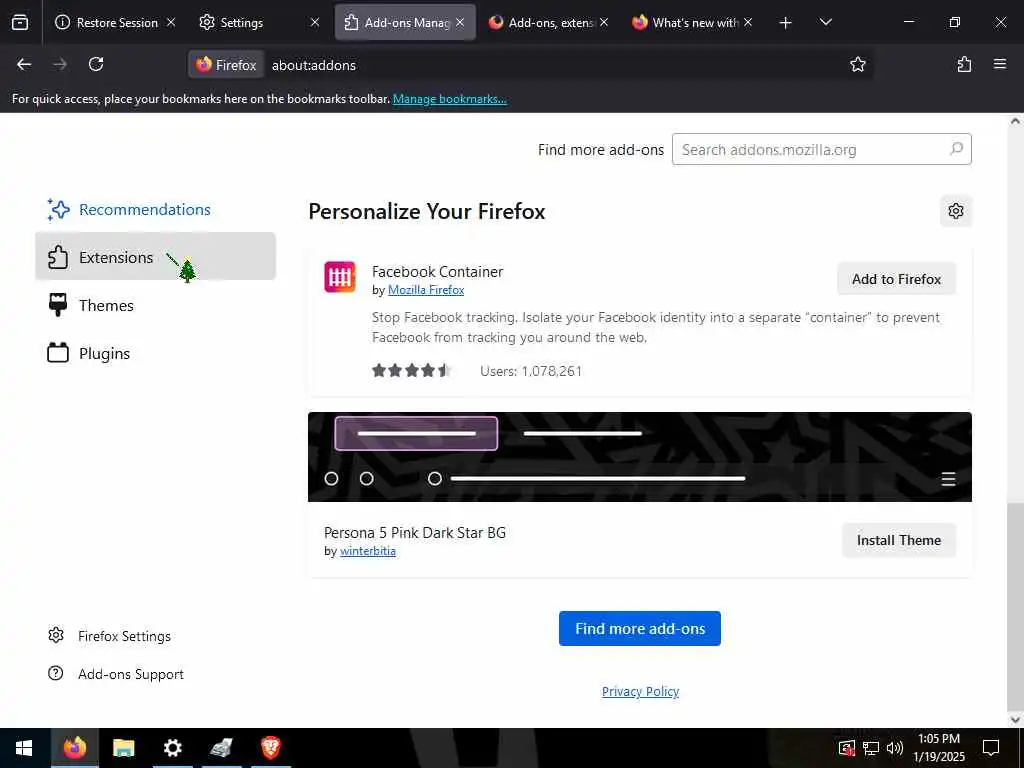This screenshot has height=768, width=1024.
Task: Click the Firefox taskbar icon
Action: (x=74, y=748)
